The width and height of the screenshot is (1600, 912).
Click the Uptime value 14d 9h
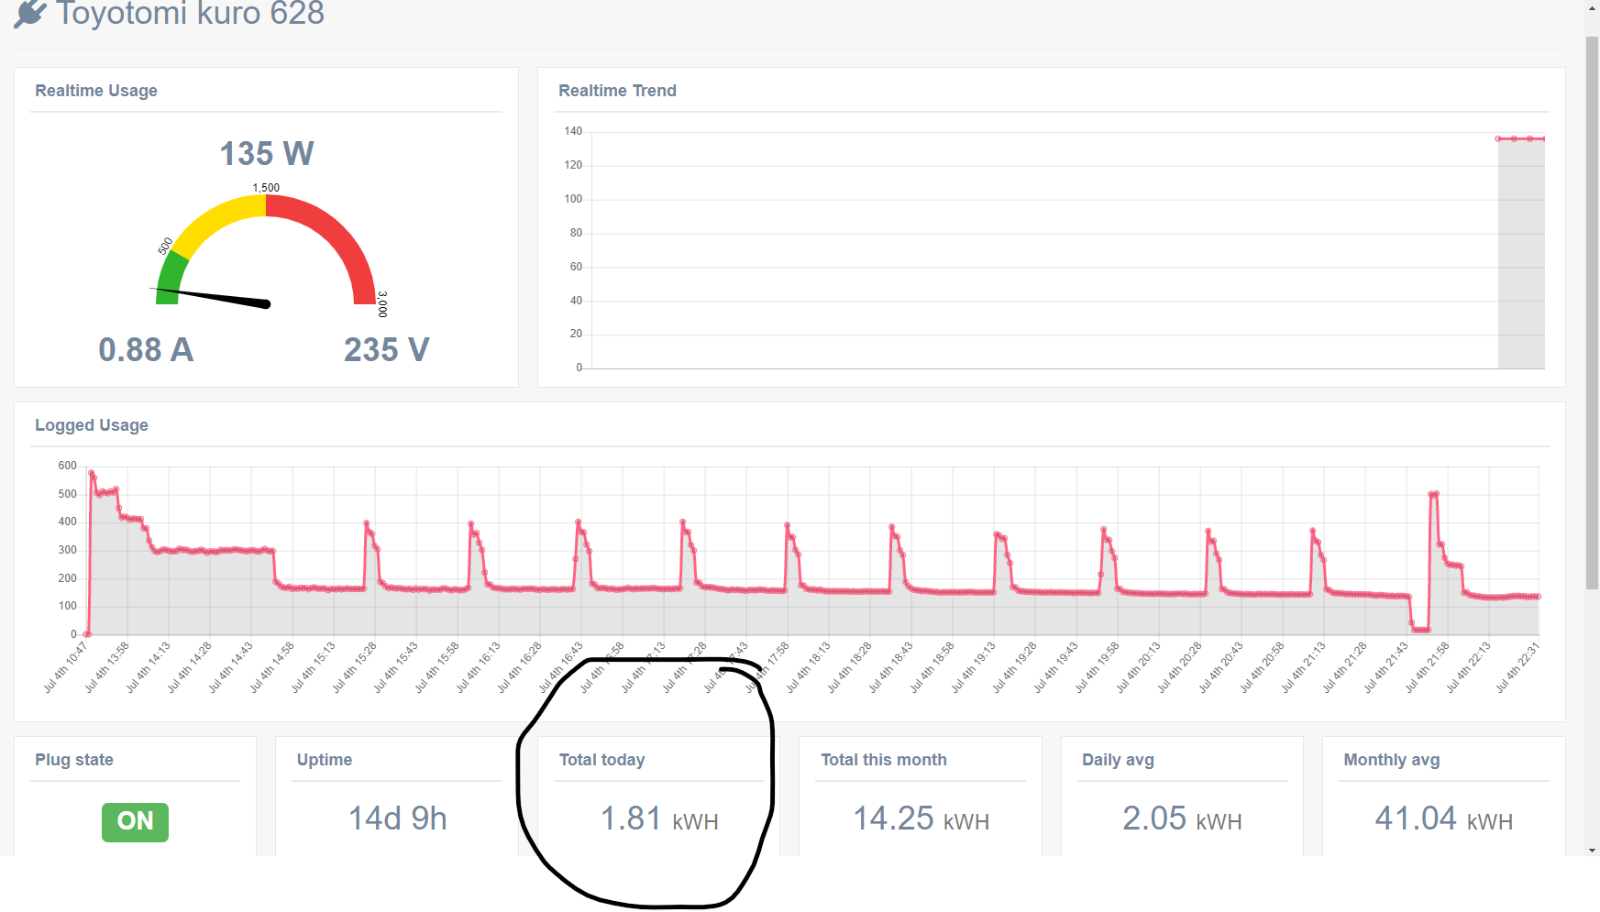397,819
